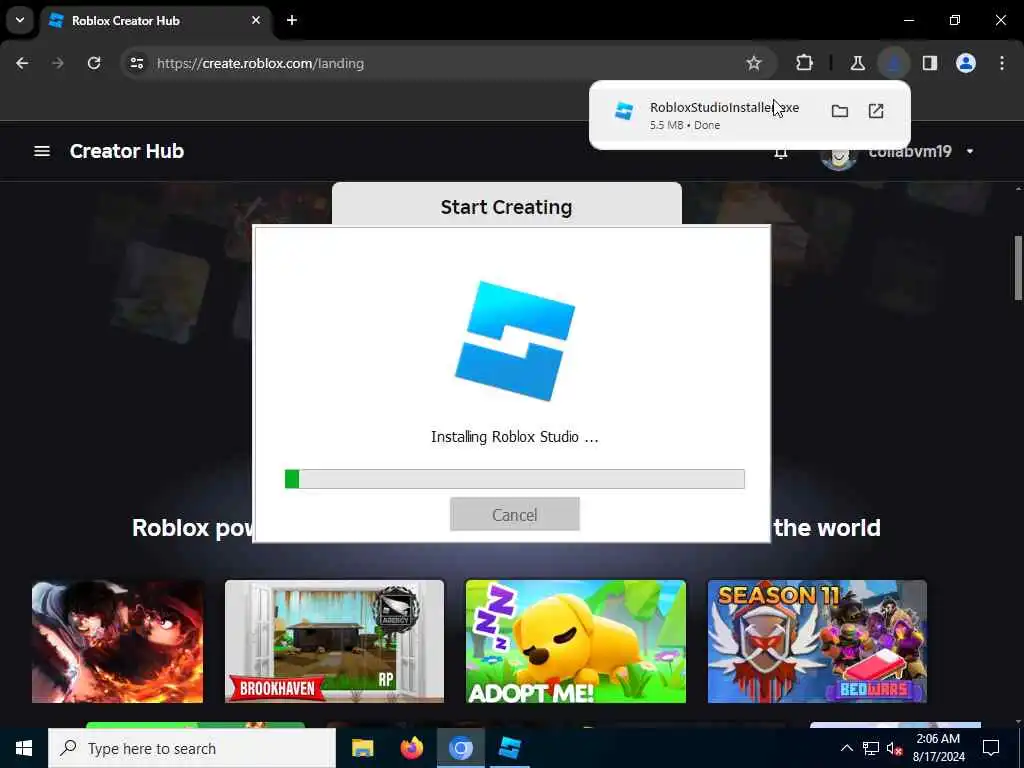This screenshot has width=1024, height=768.
Task: Expand the collabvm19 account dropdown
Action: (x=970, y=152)
